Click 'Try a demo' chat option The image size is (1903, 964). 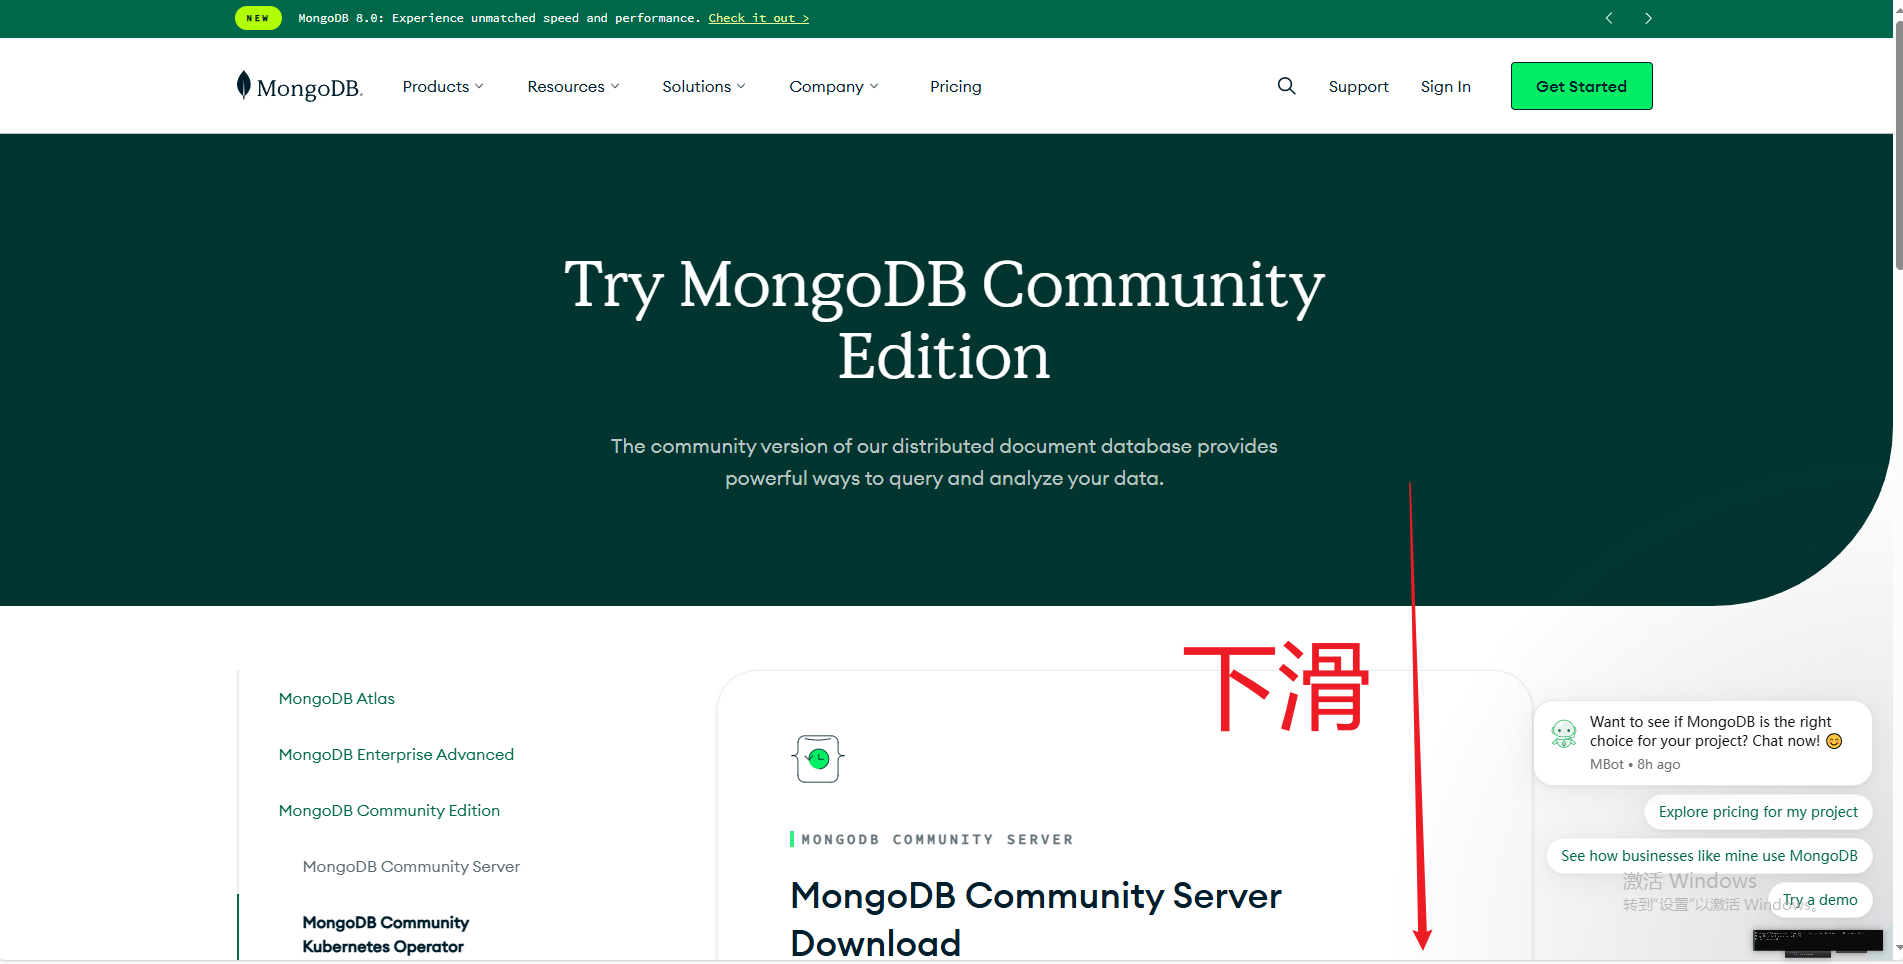coord(1819,900)
